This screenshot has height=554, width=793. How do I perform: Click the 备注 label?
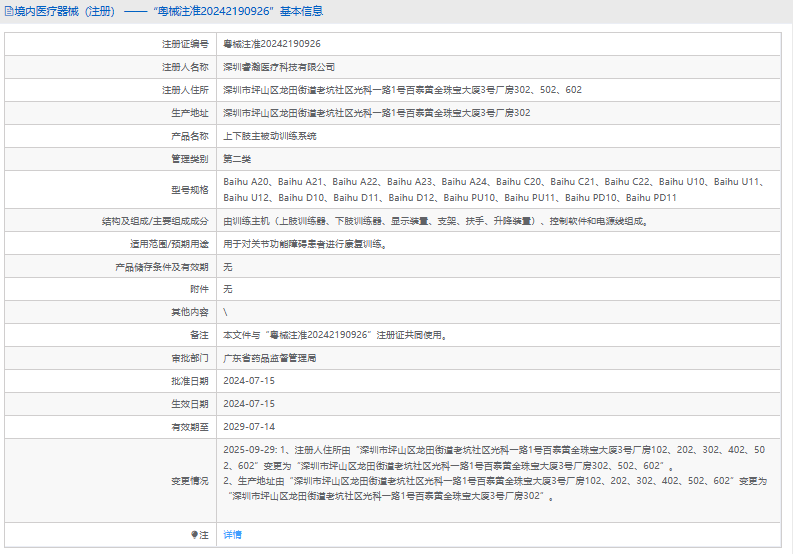199,335
